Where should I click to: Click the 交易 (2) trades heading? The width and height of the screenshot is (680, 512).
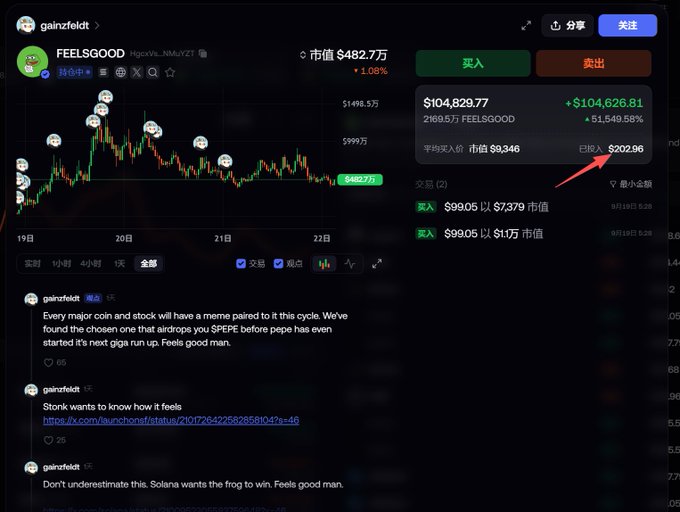coord(431,184)
